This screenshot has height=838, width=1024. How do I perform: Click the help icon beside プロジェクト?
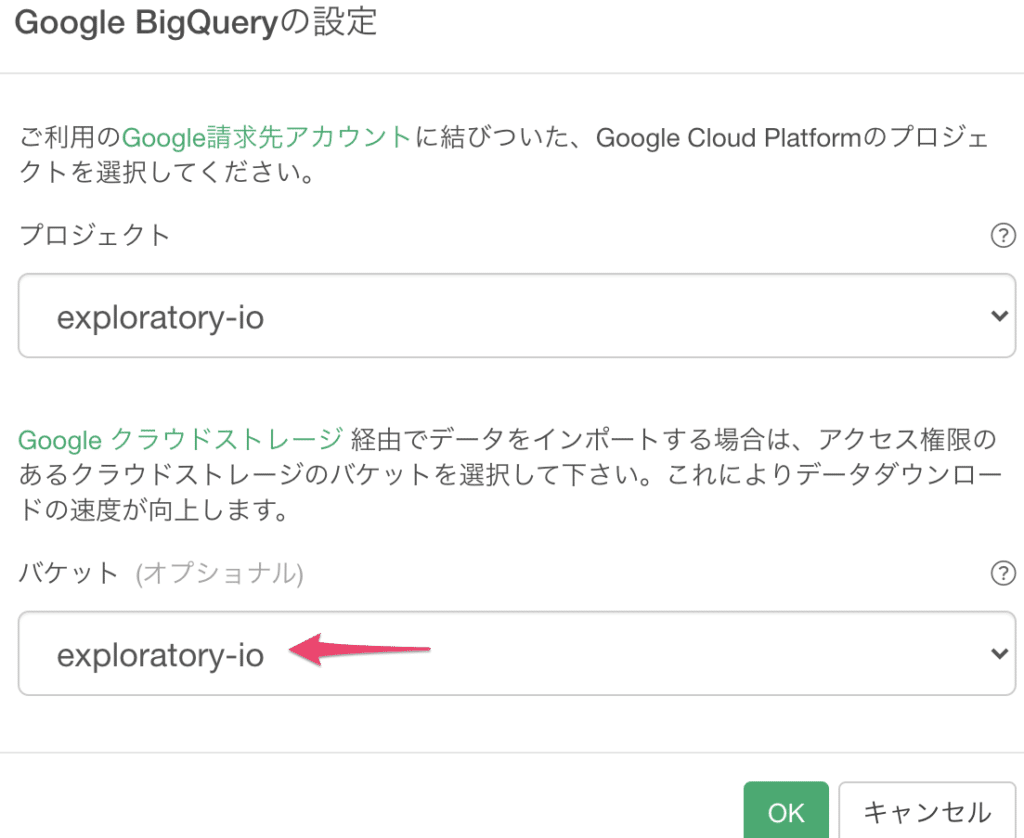click(x=1001, y=236)
